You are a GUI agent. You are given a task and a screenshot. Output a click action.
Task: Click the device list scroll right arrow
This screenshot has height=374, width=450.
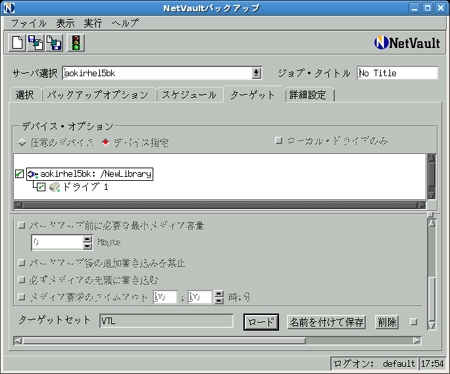point(422,205)
